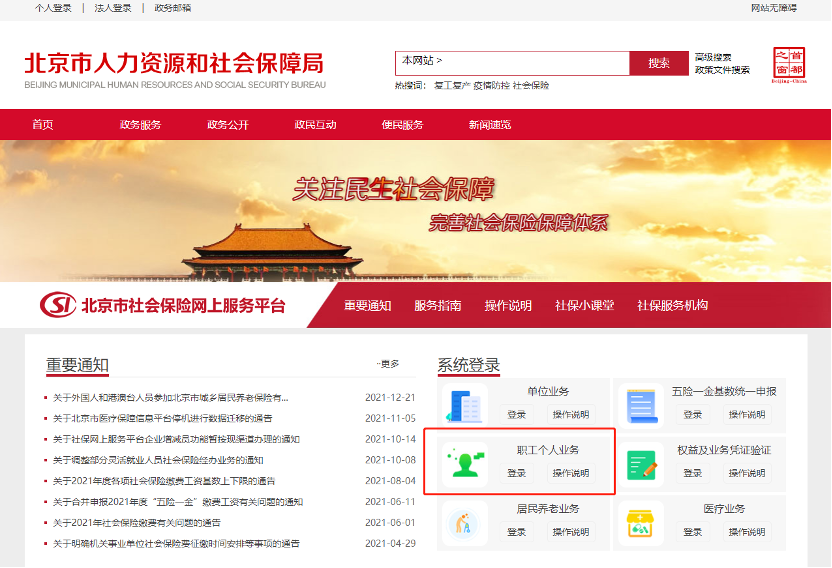This screenshot has height=568, width=832.
Task: Click 登录 under 单位业务
Action: point(516,415)
